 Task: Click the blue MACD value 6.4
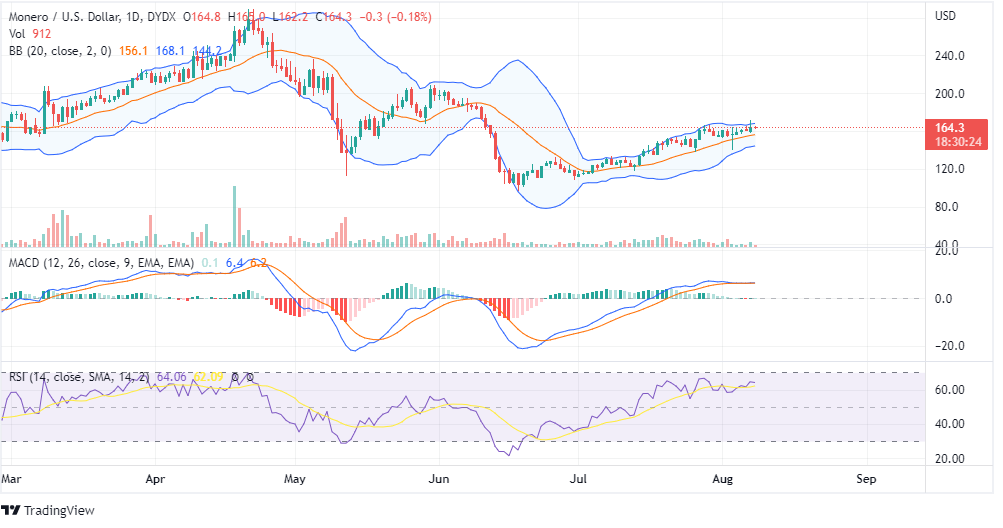tap(234, 262)
